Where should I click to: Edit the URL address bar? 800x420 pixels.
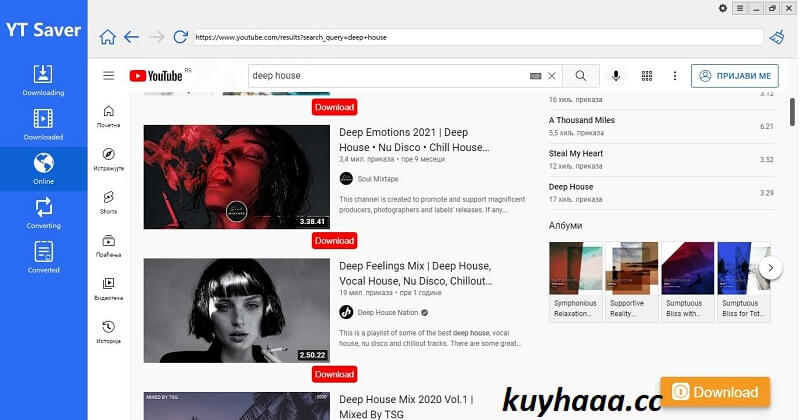point(478,37)
